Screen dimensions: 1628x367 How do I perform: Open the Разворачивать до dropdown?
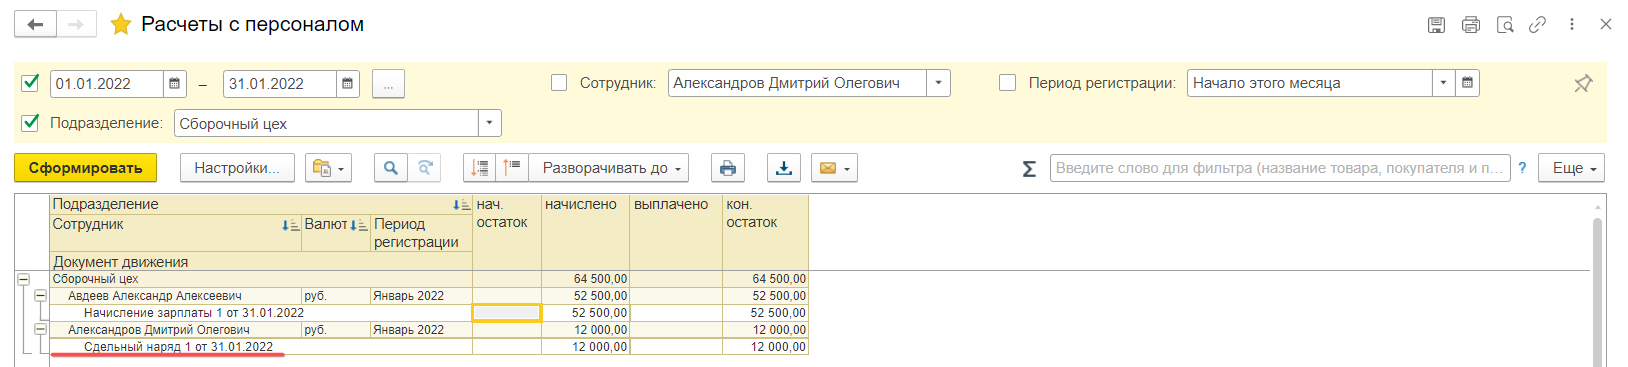point(610,168)
